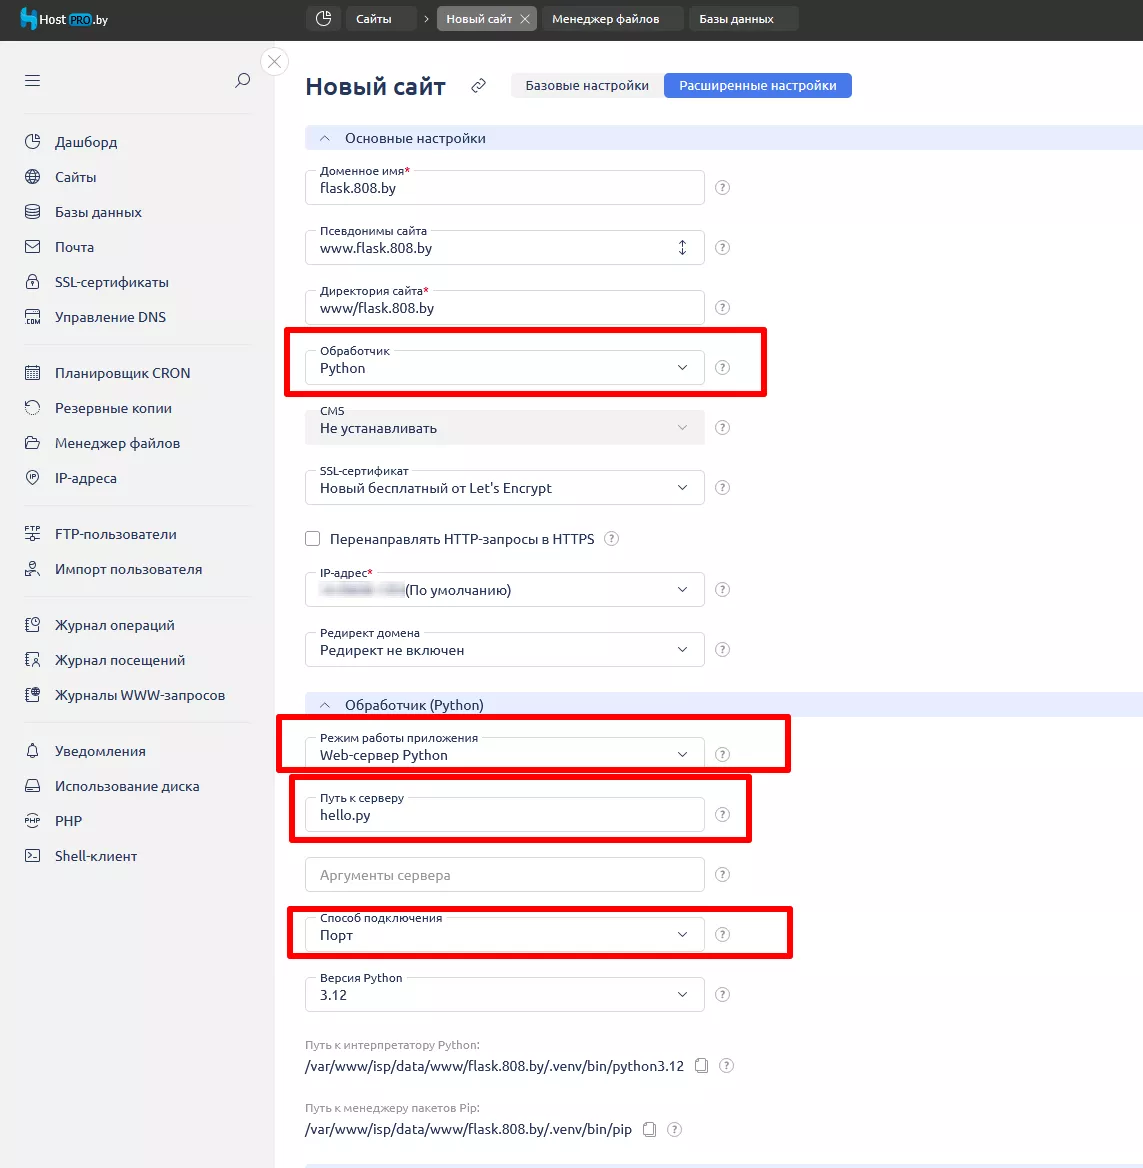The width and height of the screenshot is (1143, 1168).
Task: Show help for Обработчик field
Action: click(722, 367)
